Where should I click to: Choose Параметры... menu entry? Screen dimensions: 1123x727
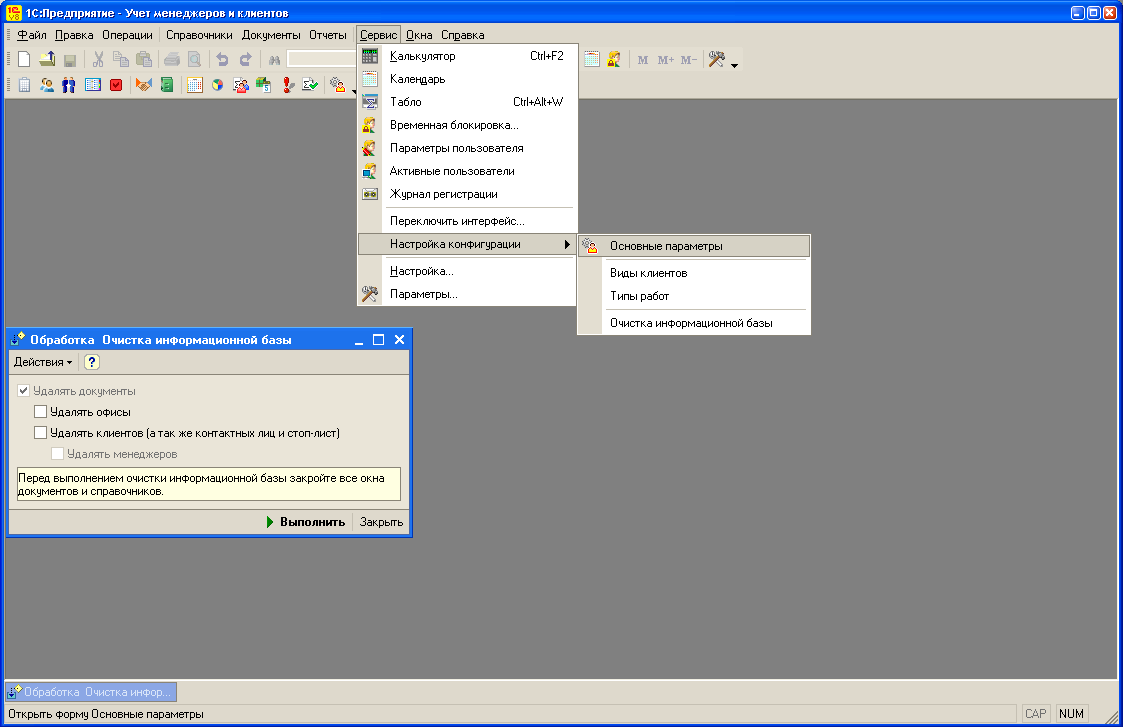point(467,294)
